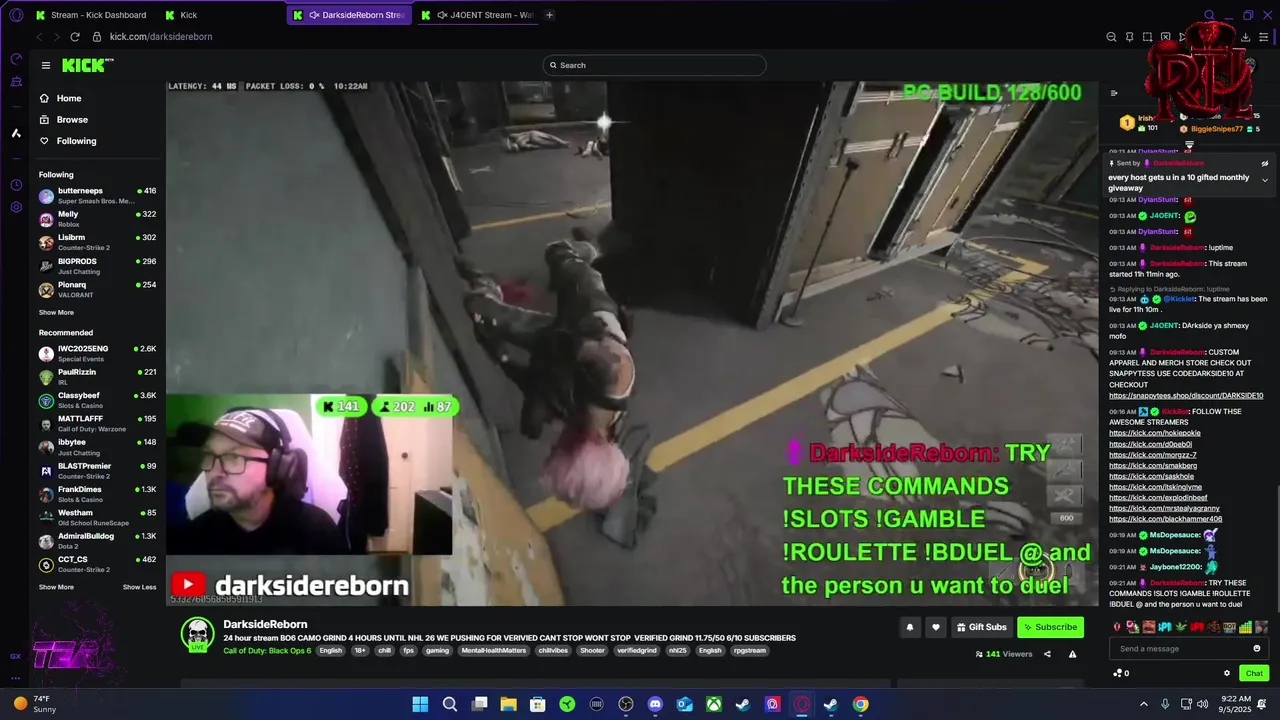Screen dimensions: 1280x720
Task: Click browser zoom out icon
Action: pyautogui.click(x=1111, y=37)
